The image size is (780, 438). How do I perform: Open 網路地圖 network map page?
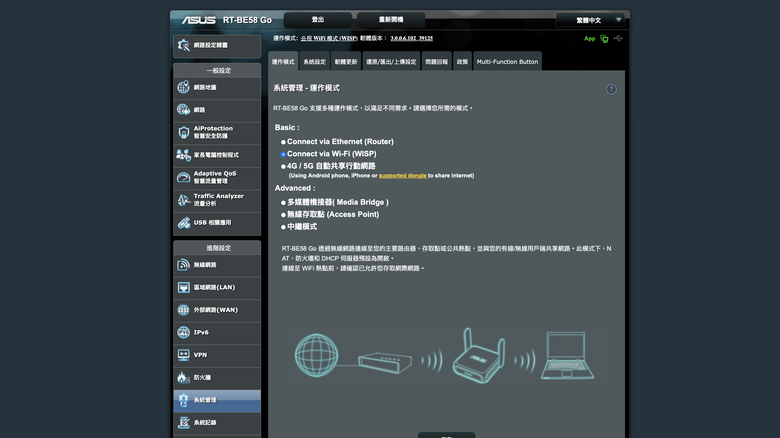pos(217,88)
